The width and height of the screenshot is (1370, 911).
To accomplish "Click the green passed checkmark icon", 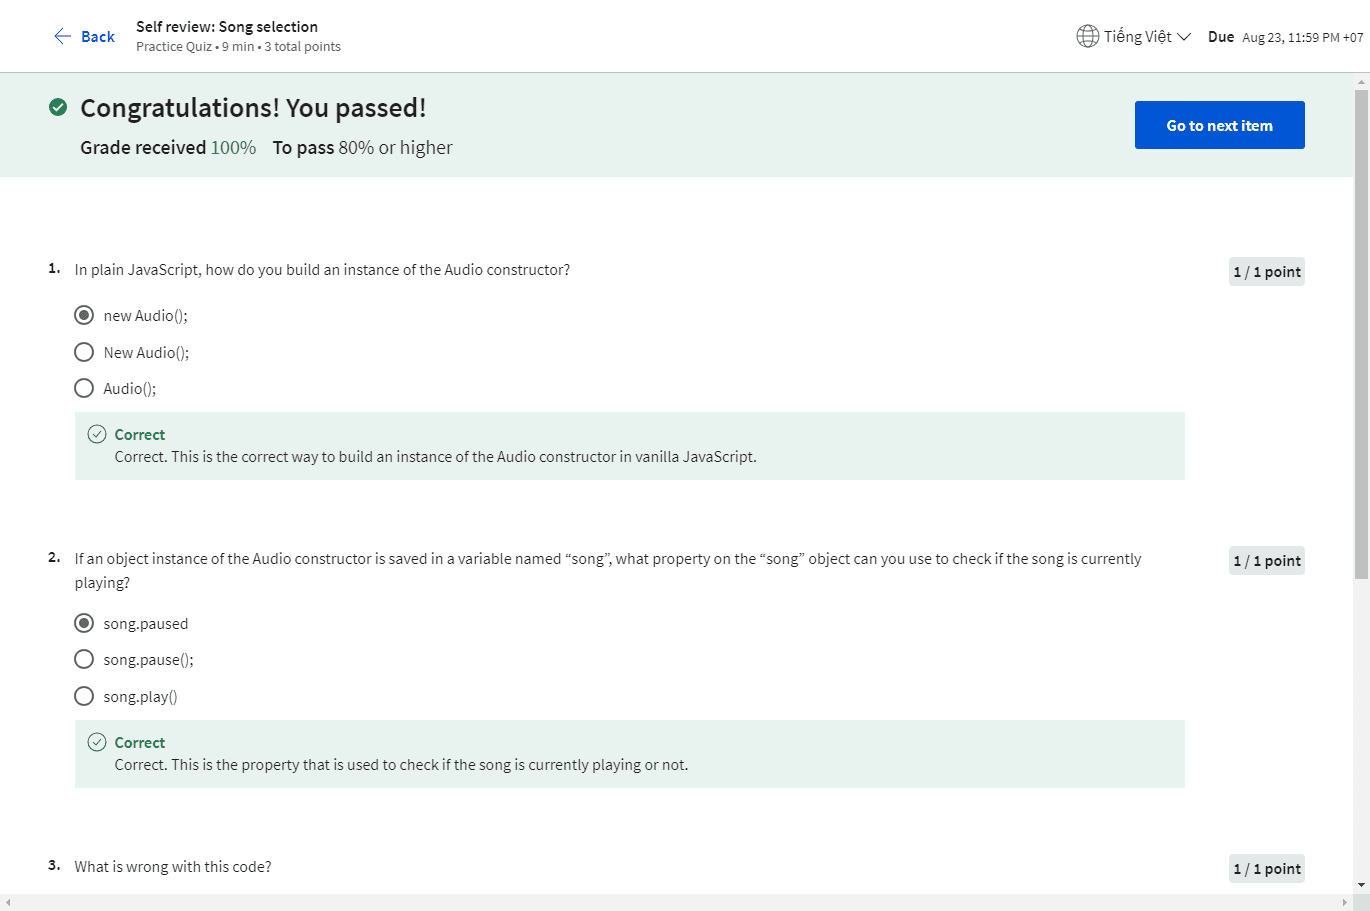I will coord(58,107).
